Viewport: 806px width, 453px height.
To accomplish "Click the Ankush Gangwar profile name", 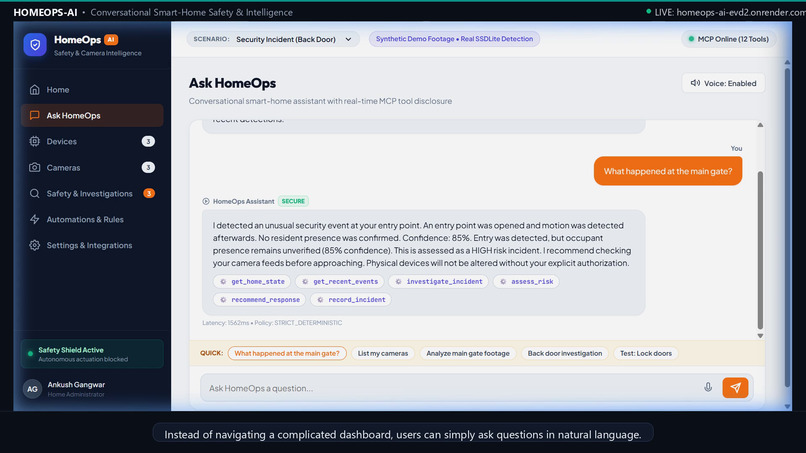I will point(76,385).
